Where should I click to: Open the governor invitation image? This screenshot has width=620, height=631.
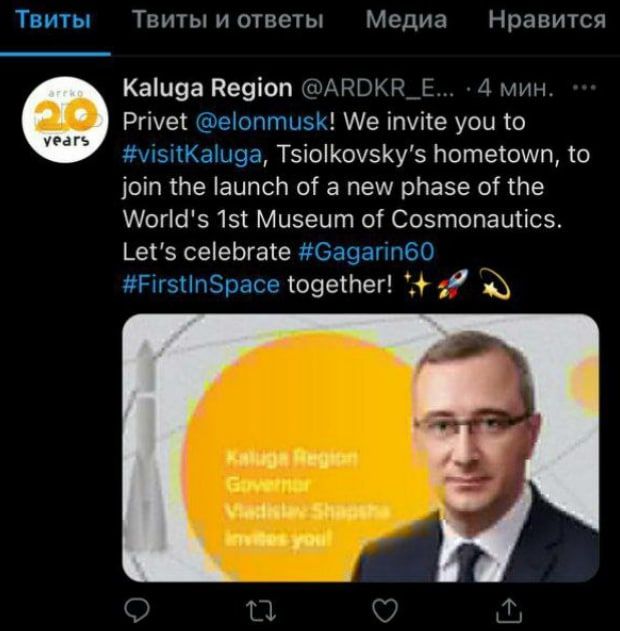point(360,448)
